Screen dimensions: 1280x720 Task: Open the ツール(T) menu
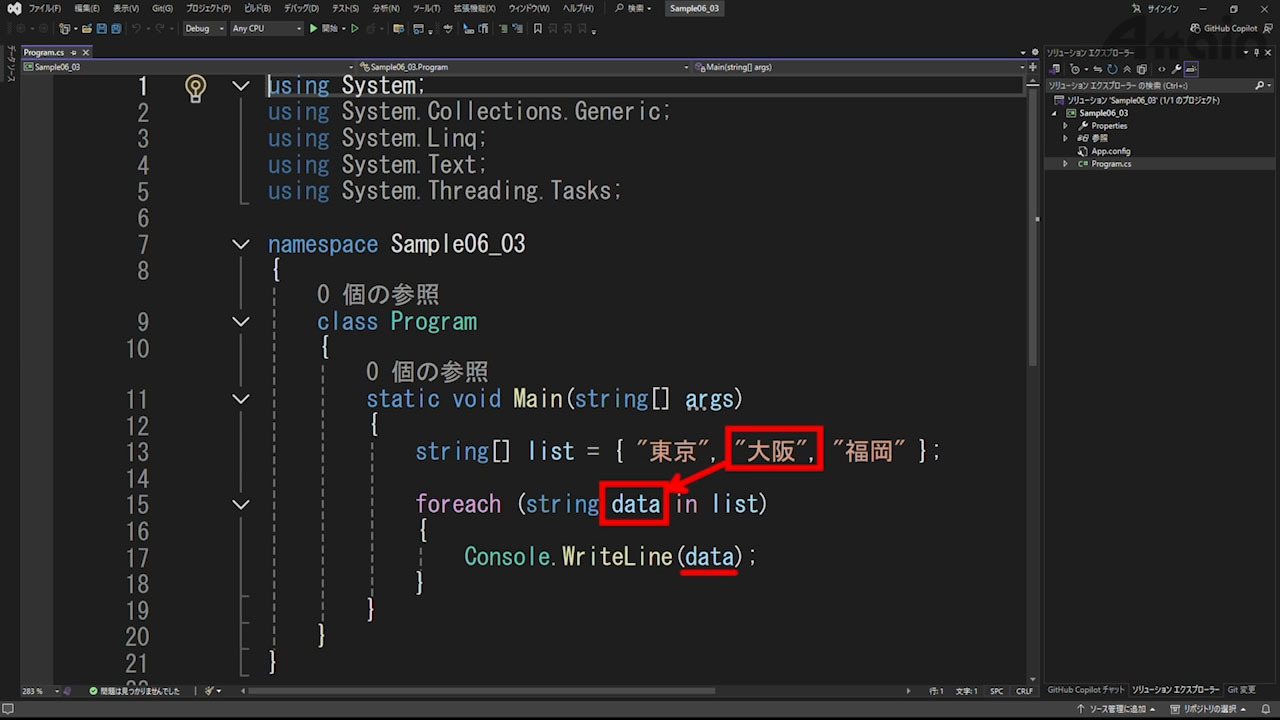(426, 8)
